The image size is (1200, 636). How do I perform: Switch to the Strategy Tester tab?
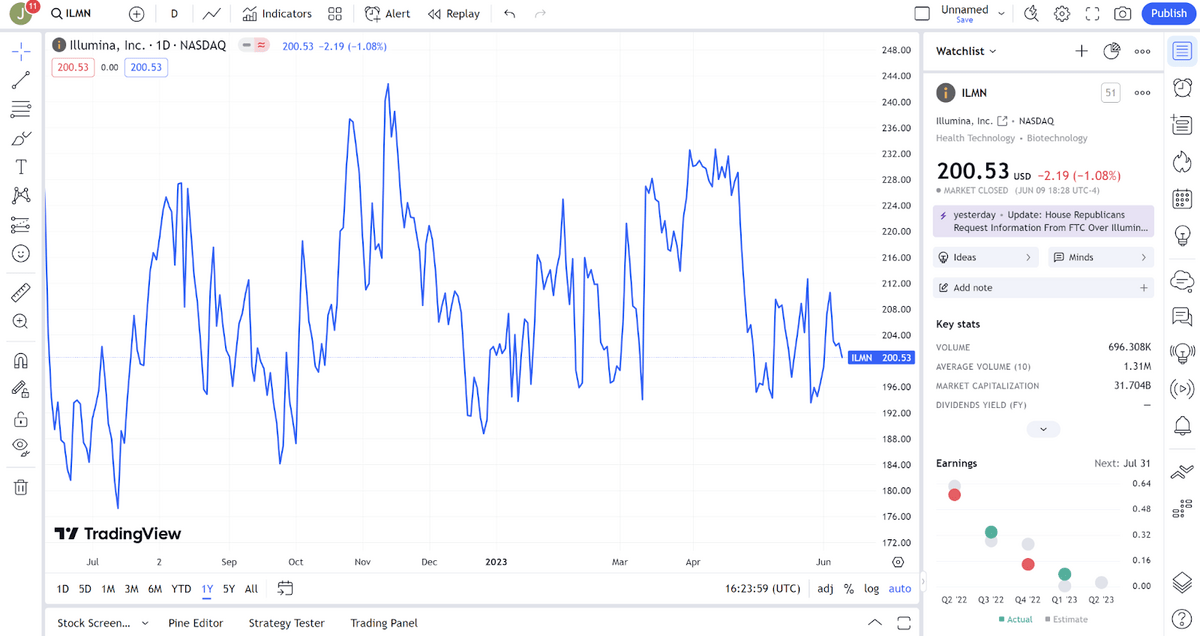(x=287, y=623)
